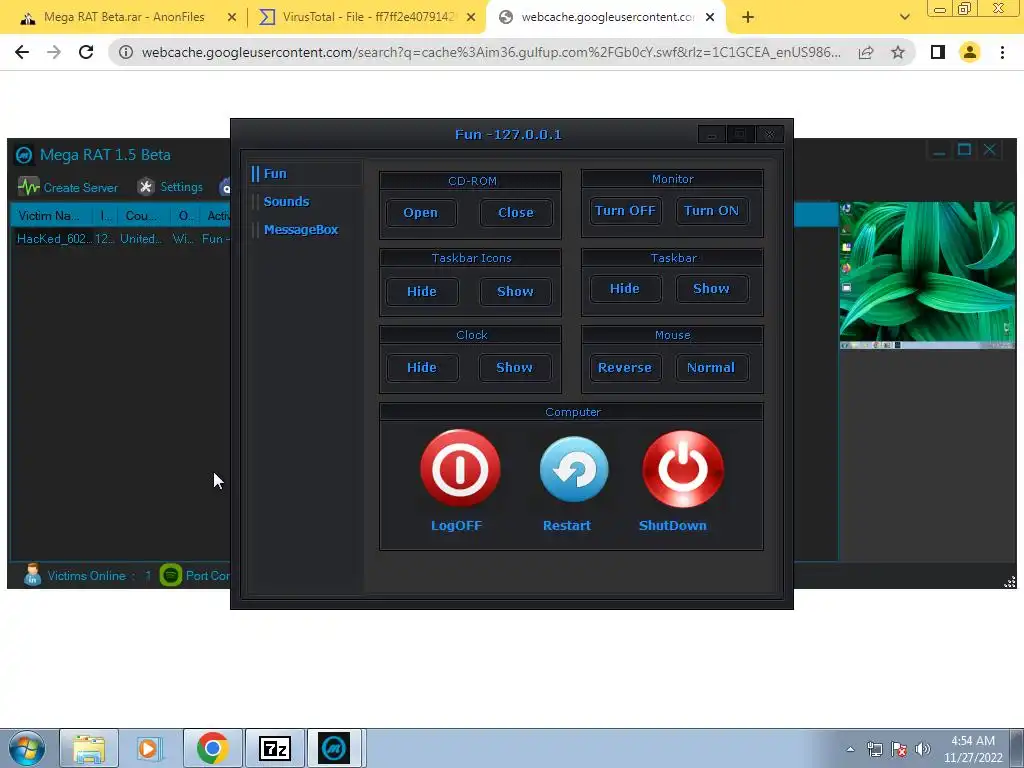The width and height of the screenshot is (1024, 768).
Task: Select the Fun section in sidebar
Action: (x=306, y=174)
